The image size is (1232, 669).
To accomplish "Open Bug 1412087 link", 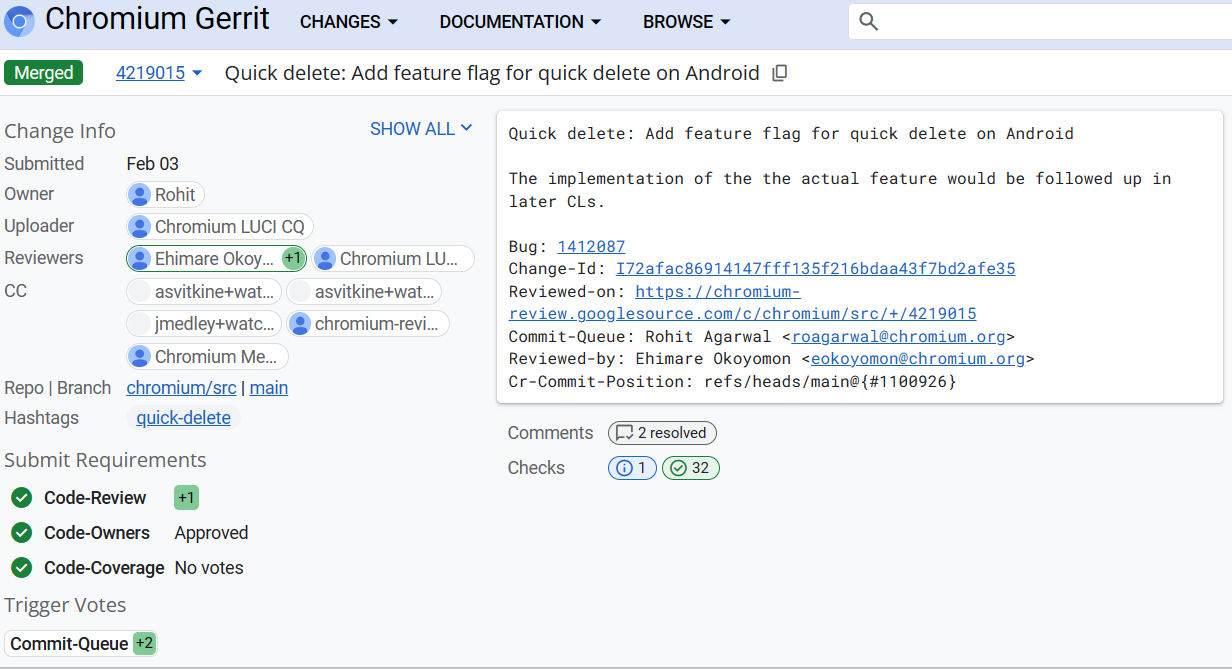I will point(591,247).
